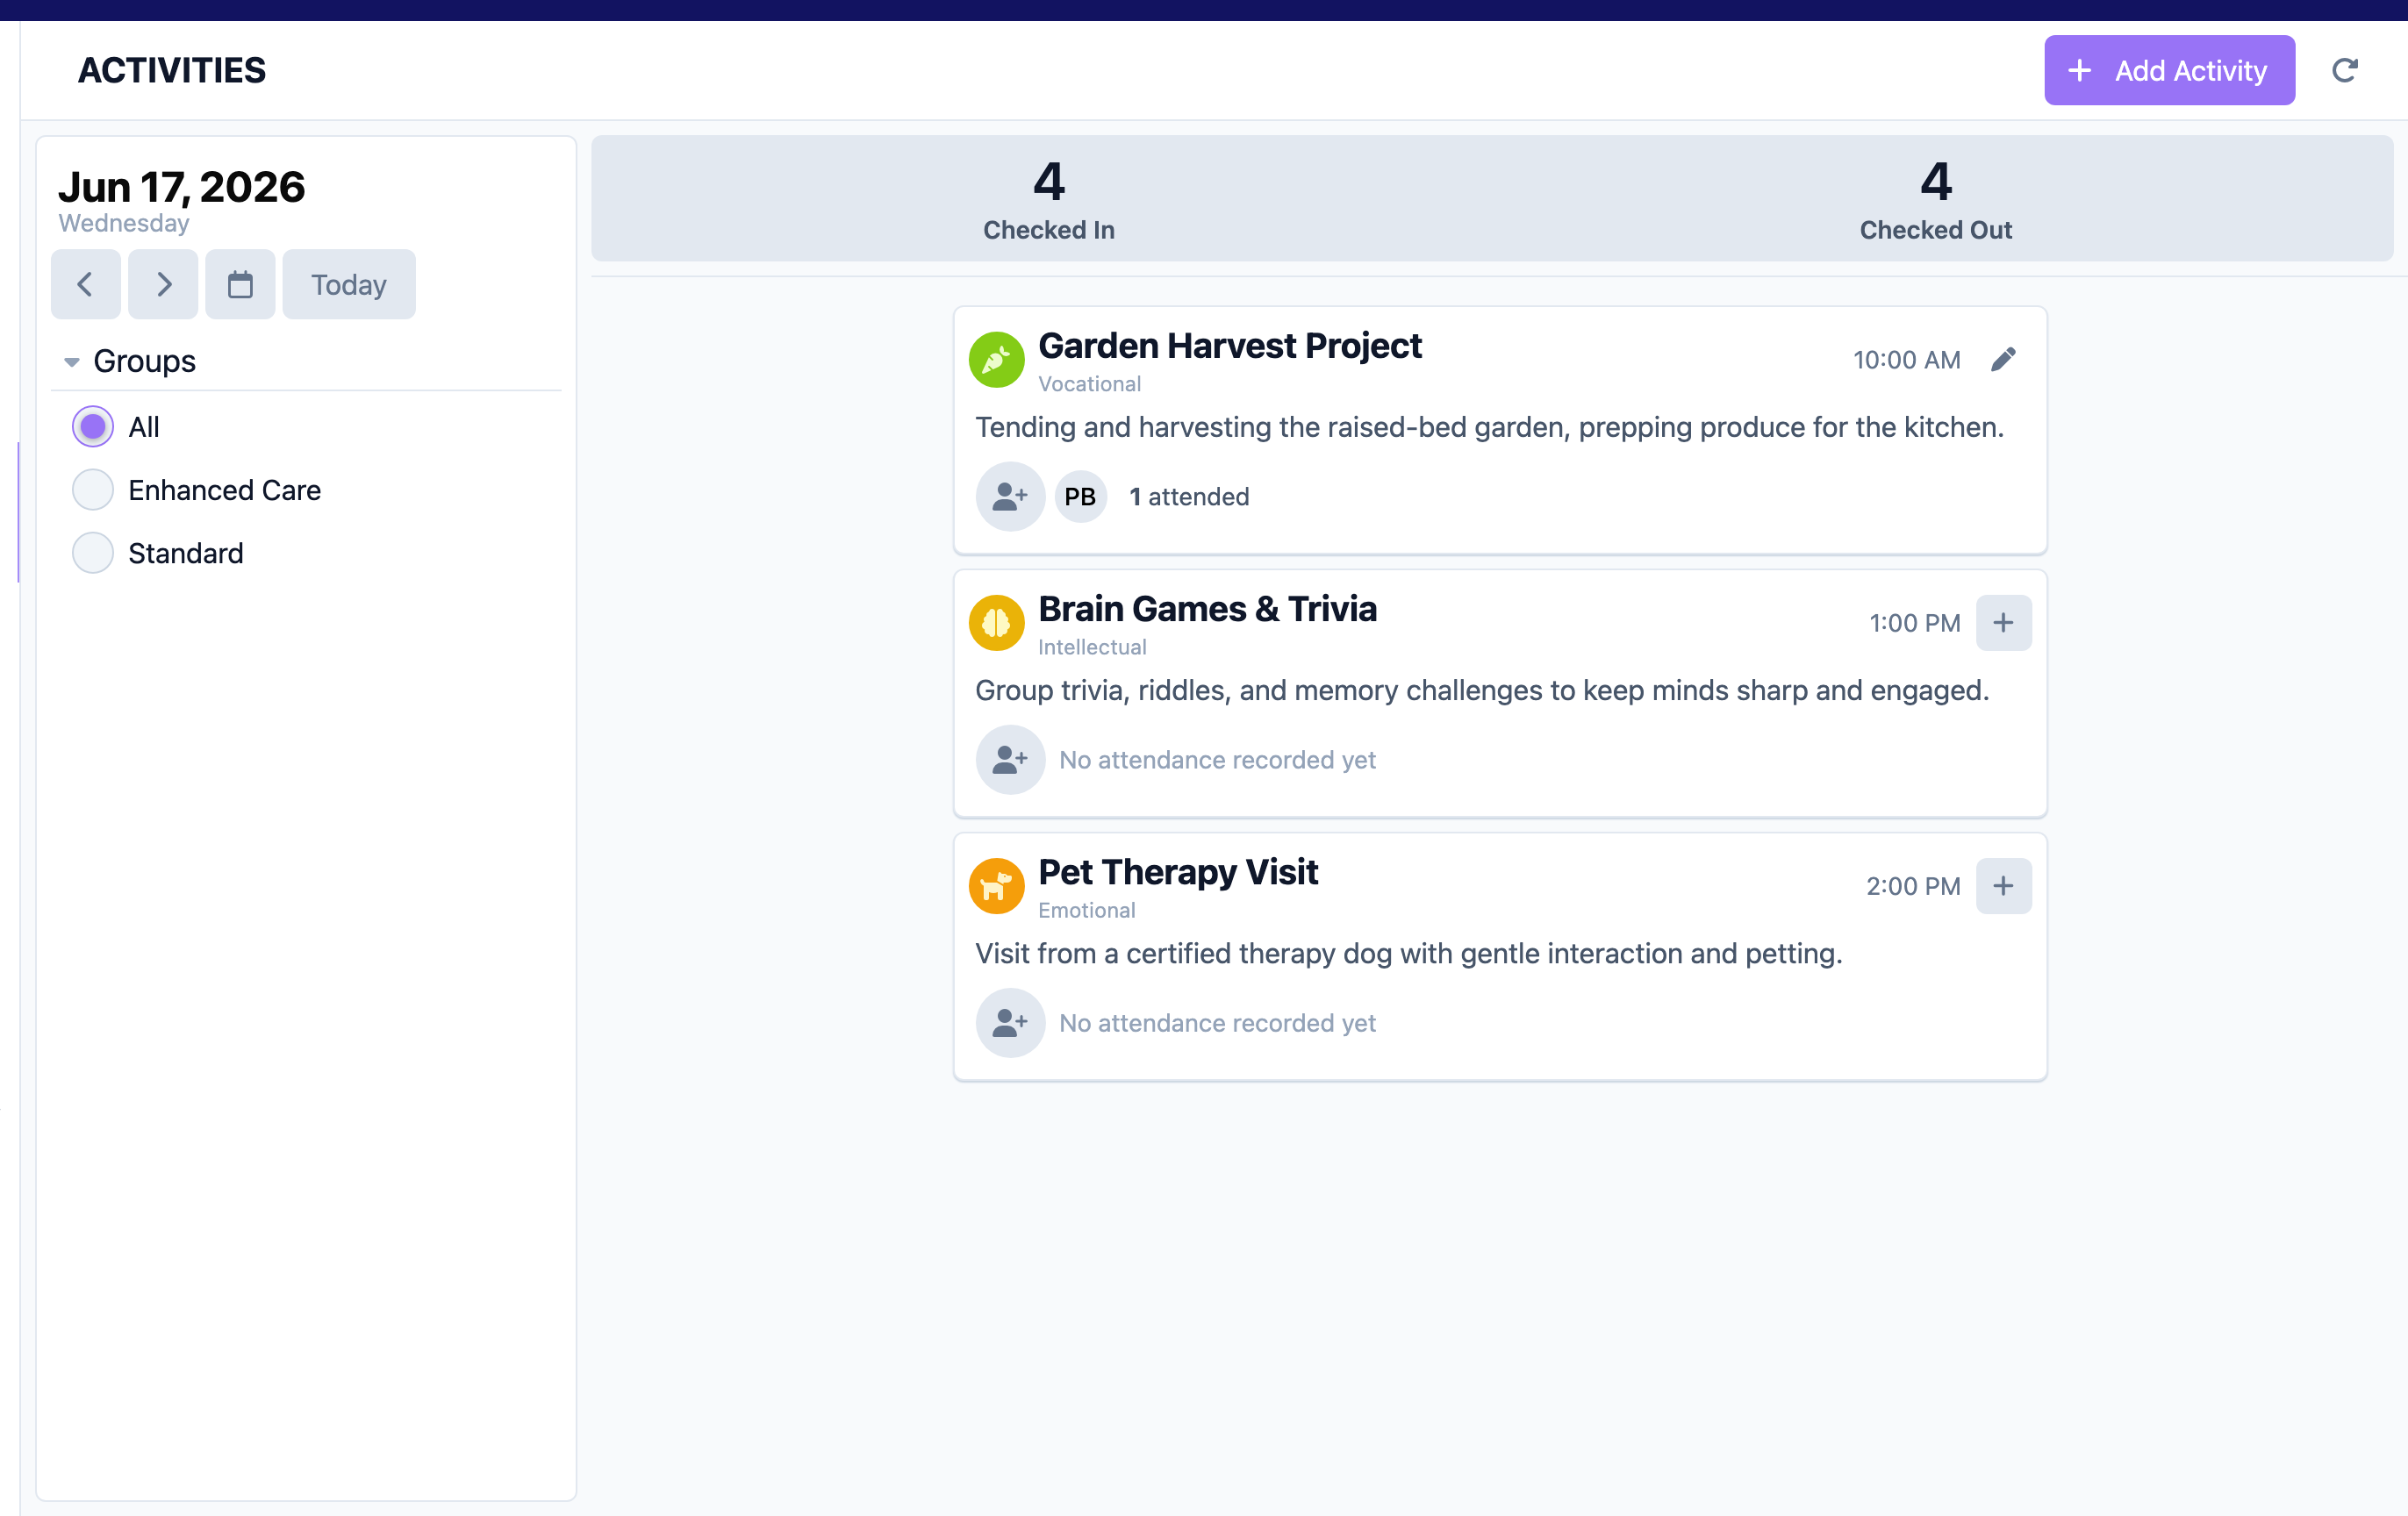Add attendee to Brain Games & Trivia
The width and height of the screenshot is (2408, 1516).
(1010, 759)
